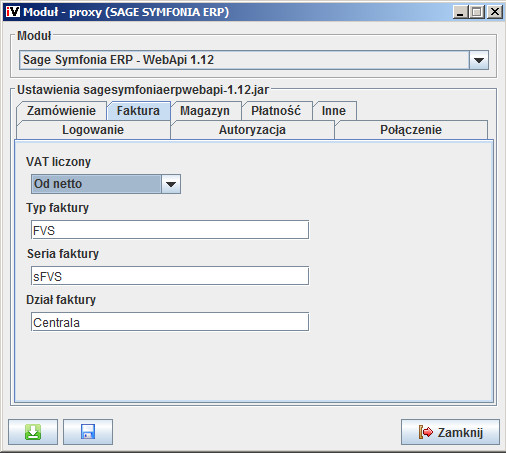The height and width of the screenshot is (453, 506).
Task: Switch to the Inne tab
Action: click(x=334, y=111)
